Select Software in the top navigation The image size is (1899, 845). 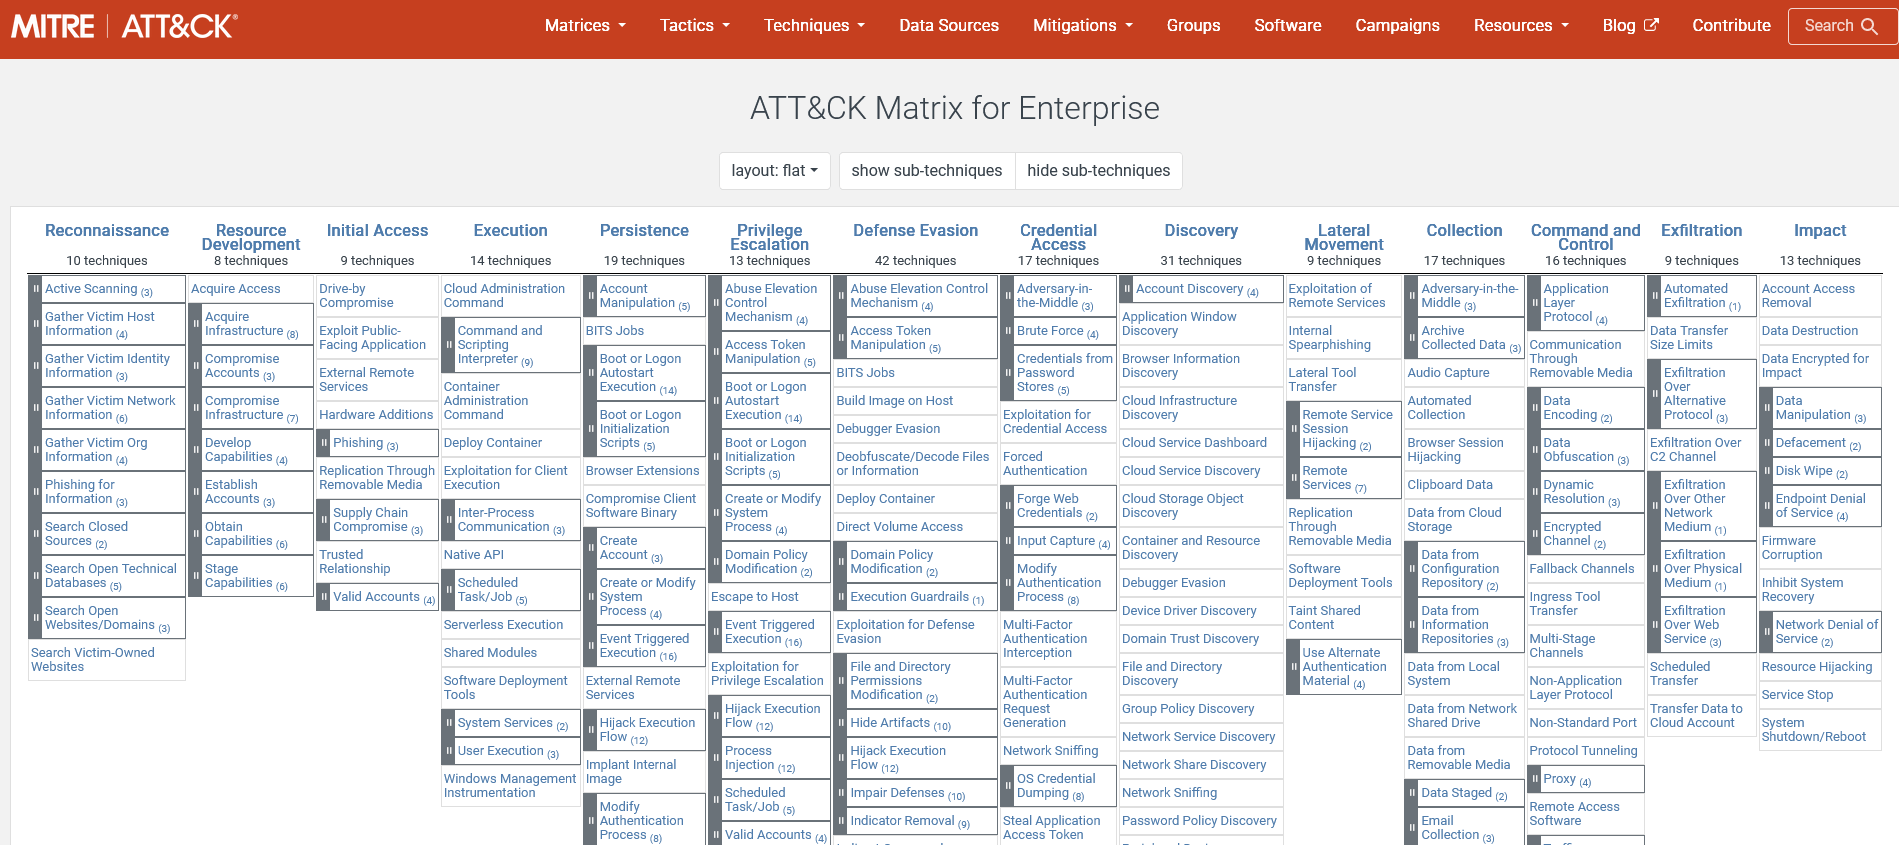(x=1288, y=26)
